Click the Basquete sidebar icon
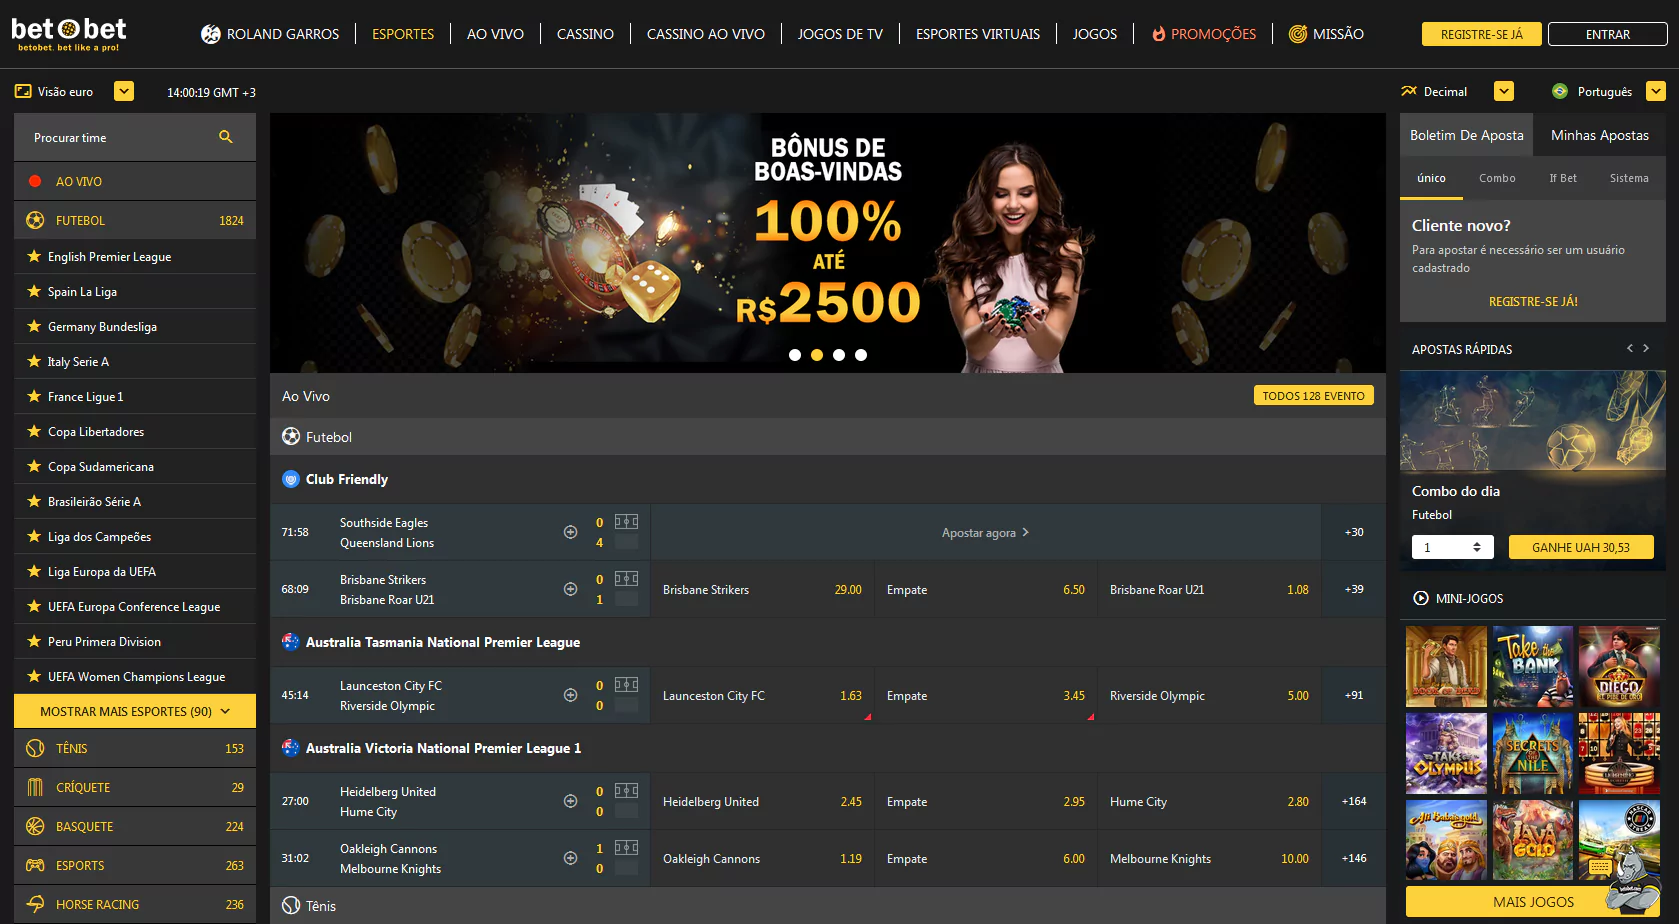Screen dimensions: 1679x924 35,826
